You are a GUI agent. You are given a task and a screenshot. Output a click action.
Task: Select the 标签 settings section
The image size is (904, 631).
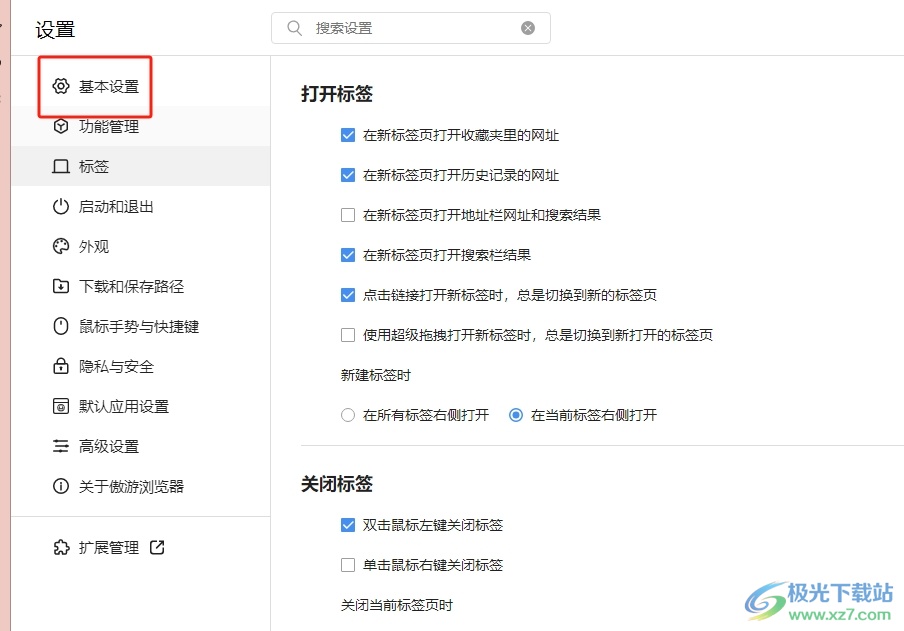[x=140, y=166]
